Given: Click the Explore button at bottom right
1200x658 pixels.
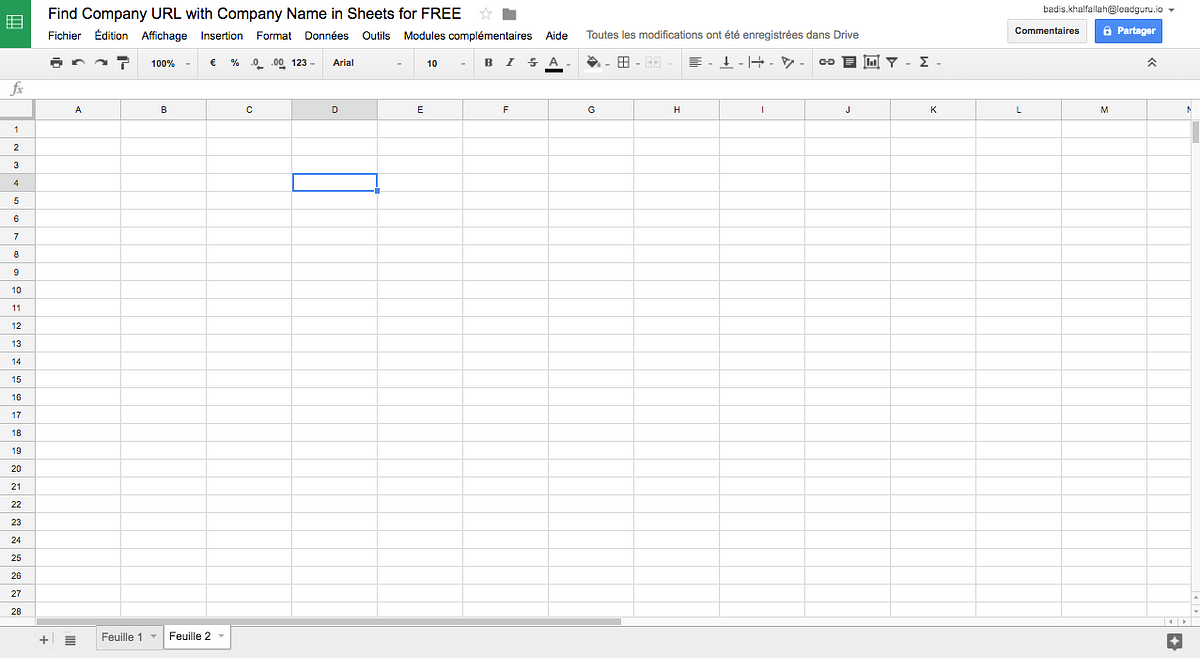Looking at the screenshot, I should [1175, 641].
